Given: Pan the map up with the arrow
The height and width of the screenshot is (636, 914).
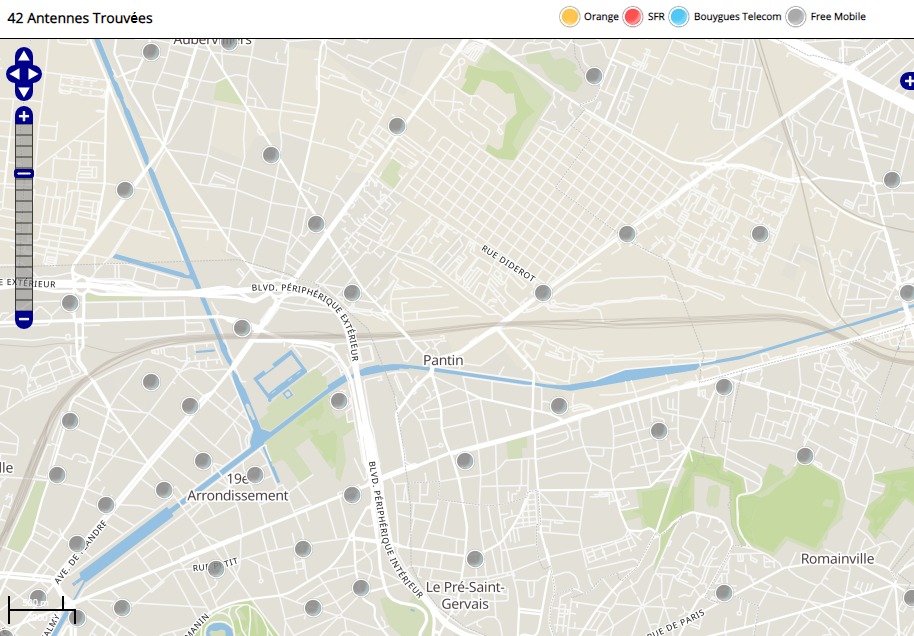Looking at the screenshot, I should [x=24, y=56].
